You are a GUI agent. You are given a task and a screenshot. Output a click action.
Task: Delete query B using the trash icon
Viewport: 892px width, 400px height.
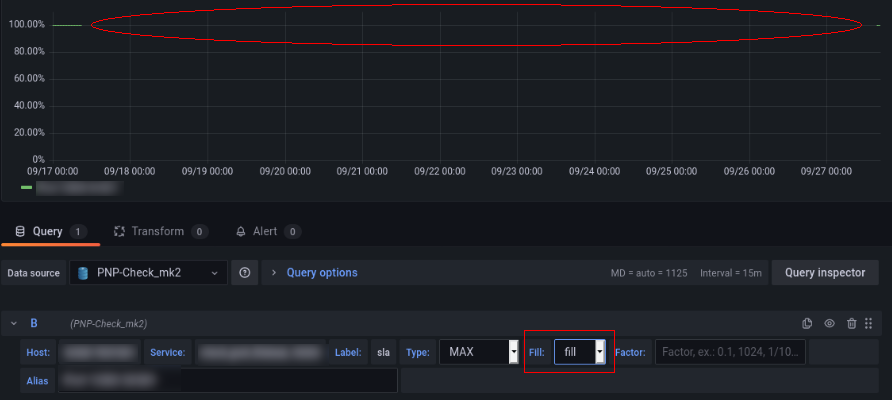[851, 323]
